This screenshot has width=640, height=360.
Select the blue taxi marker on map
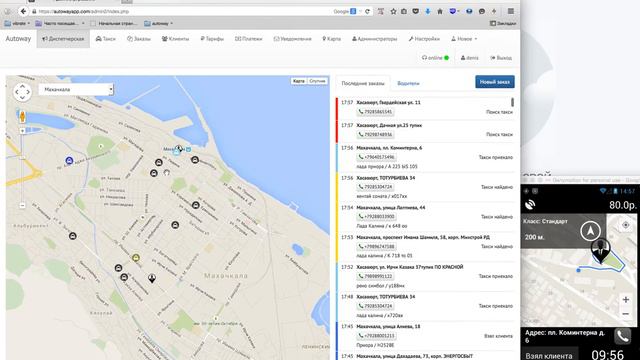click(69, 161)
